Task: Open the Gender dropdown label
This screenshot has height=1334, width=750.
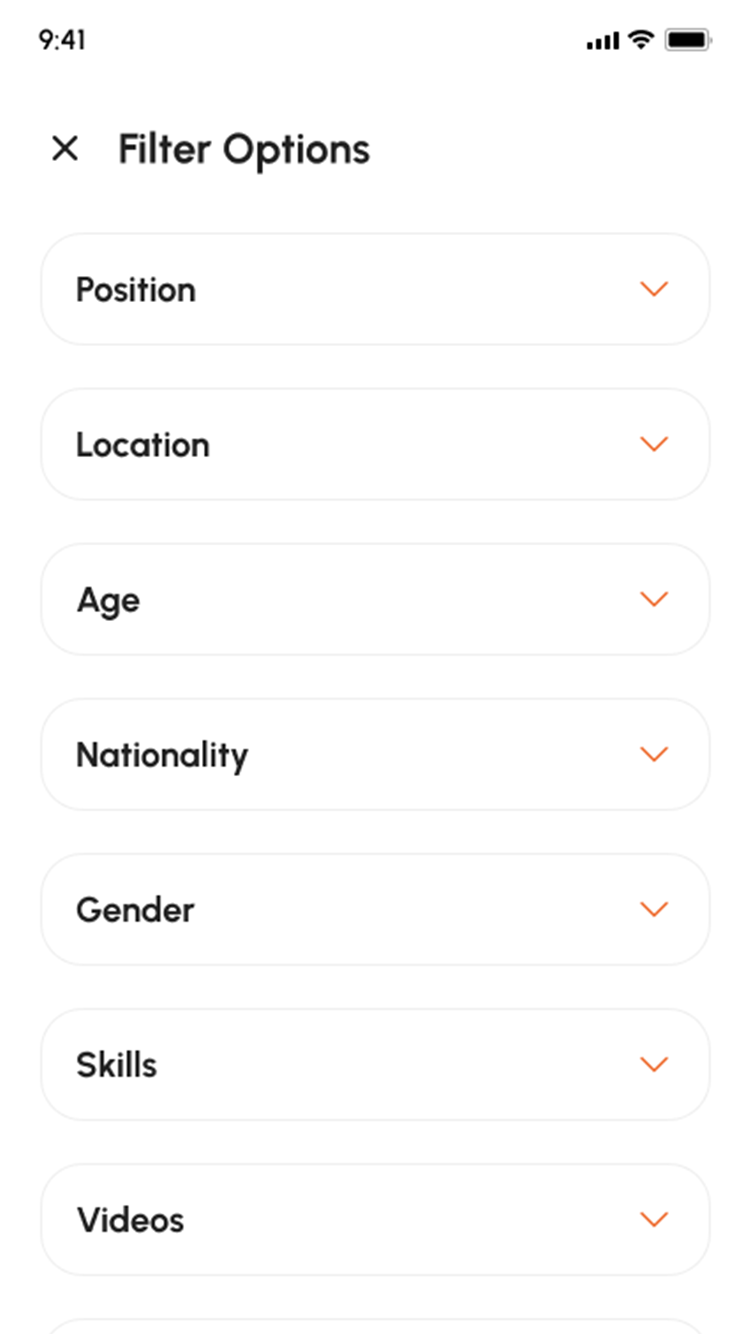Action: (135, 910)
